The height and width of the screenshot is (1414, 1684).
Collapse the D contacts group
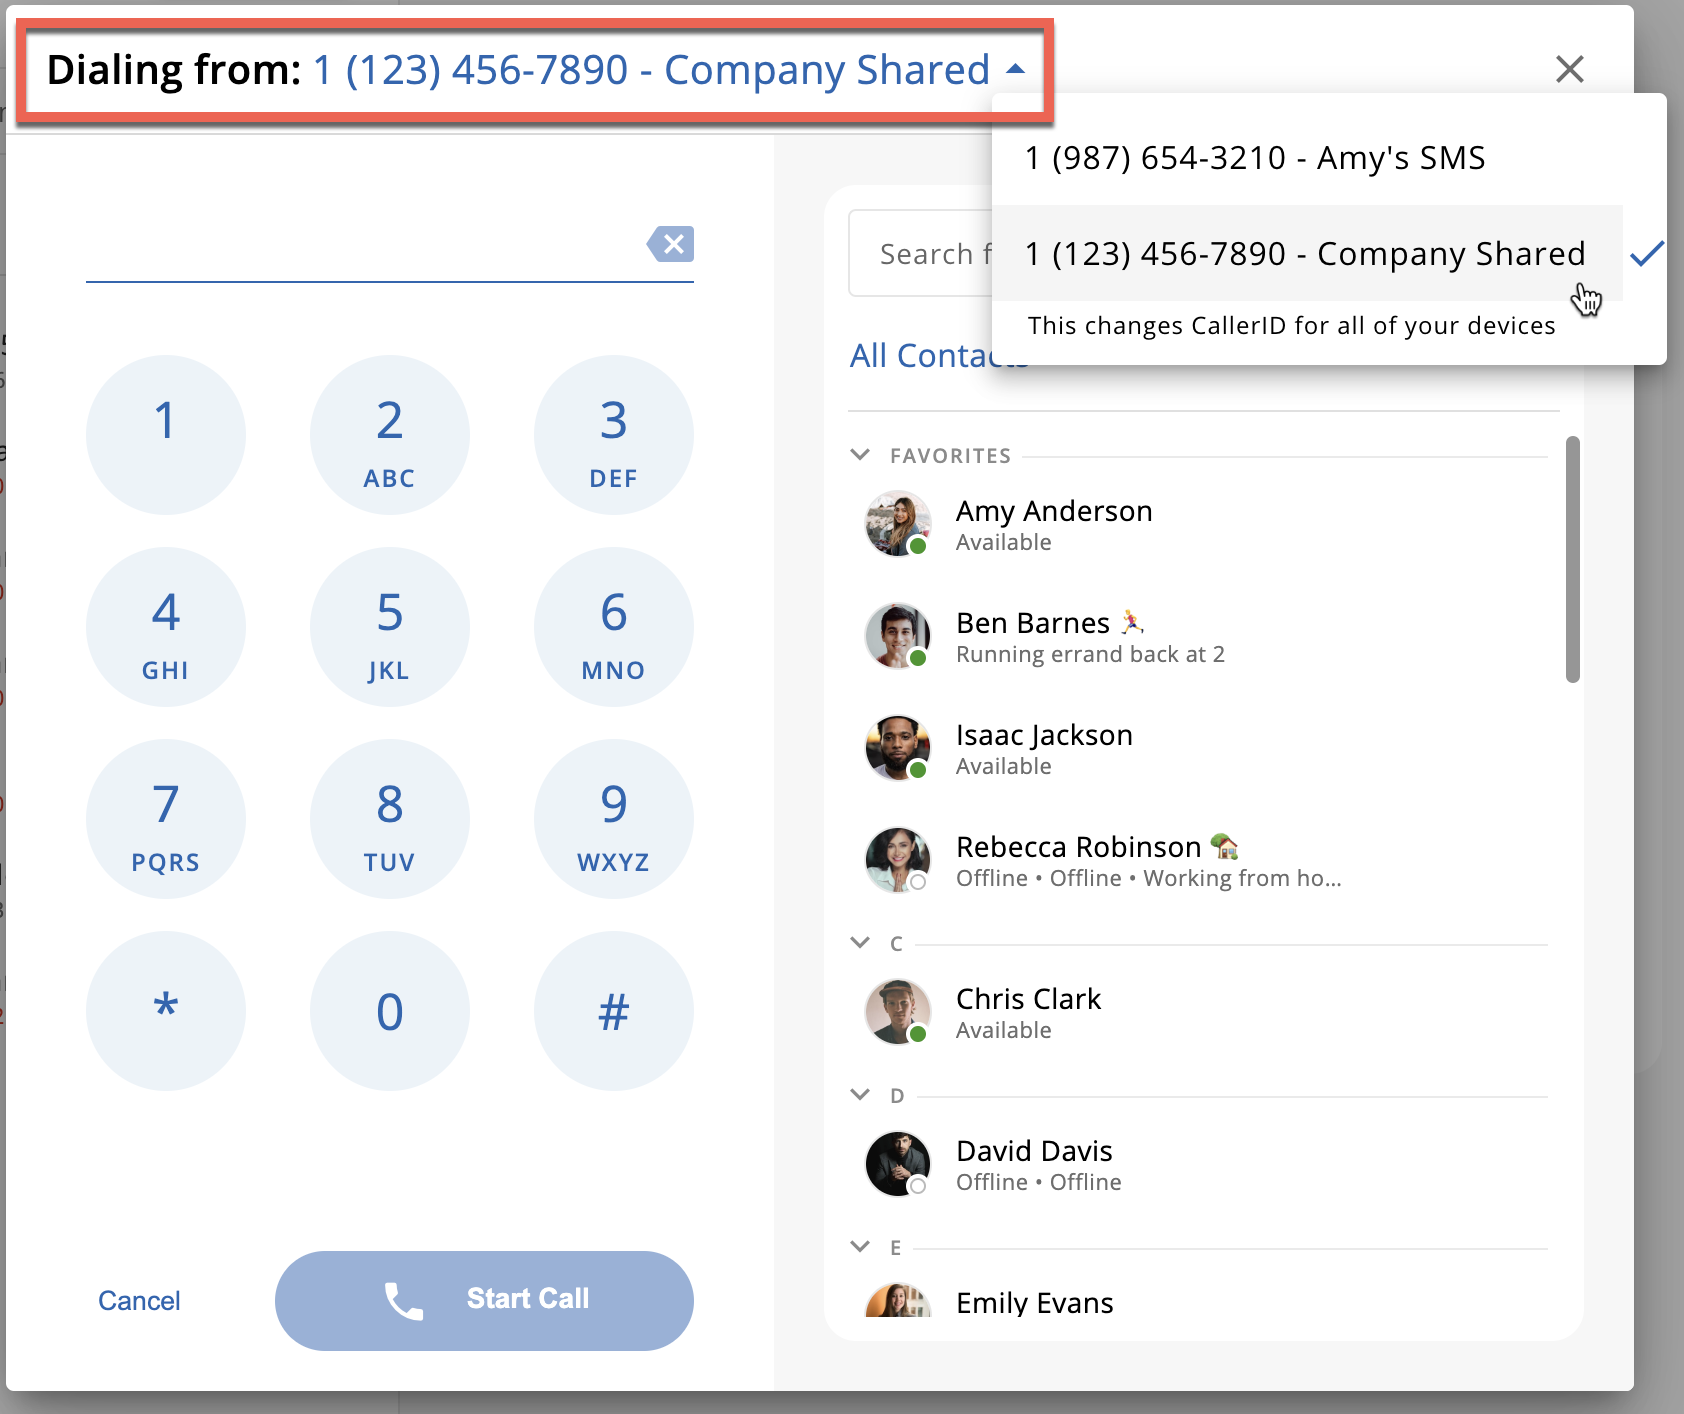860,1095
